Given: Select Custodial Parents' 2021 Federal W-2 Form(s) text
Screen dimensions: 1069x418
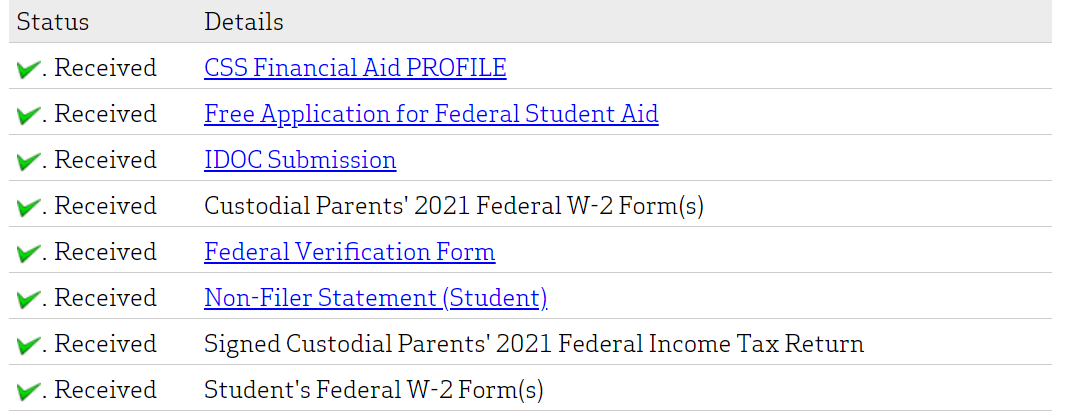Looking at the screenshot, I should pos(454,206).
